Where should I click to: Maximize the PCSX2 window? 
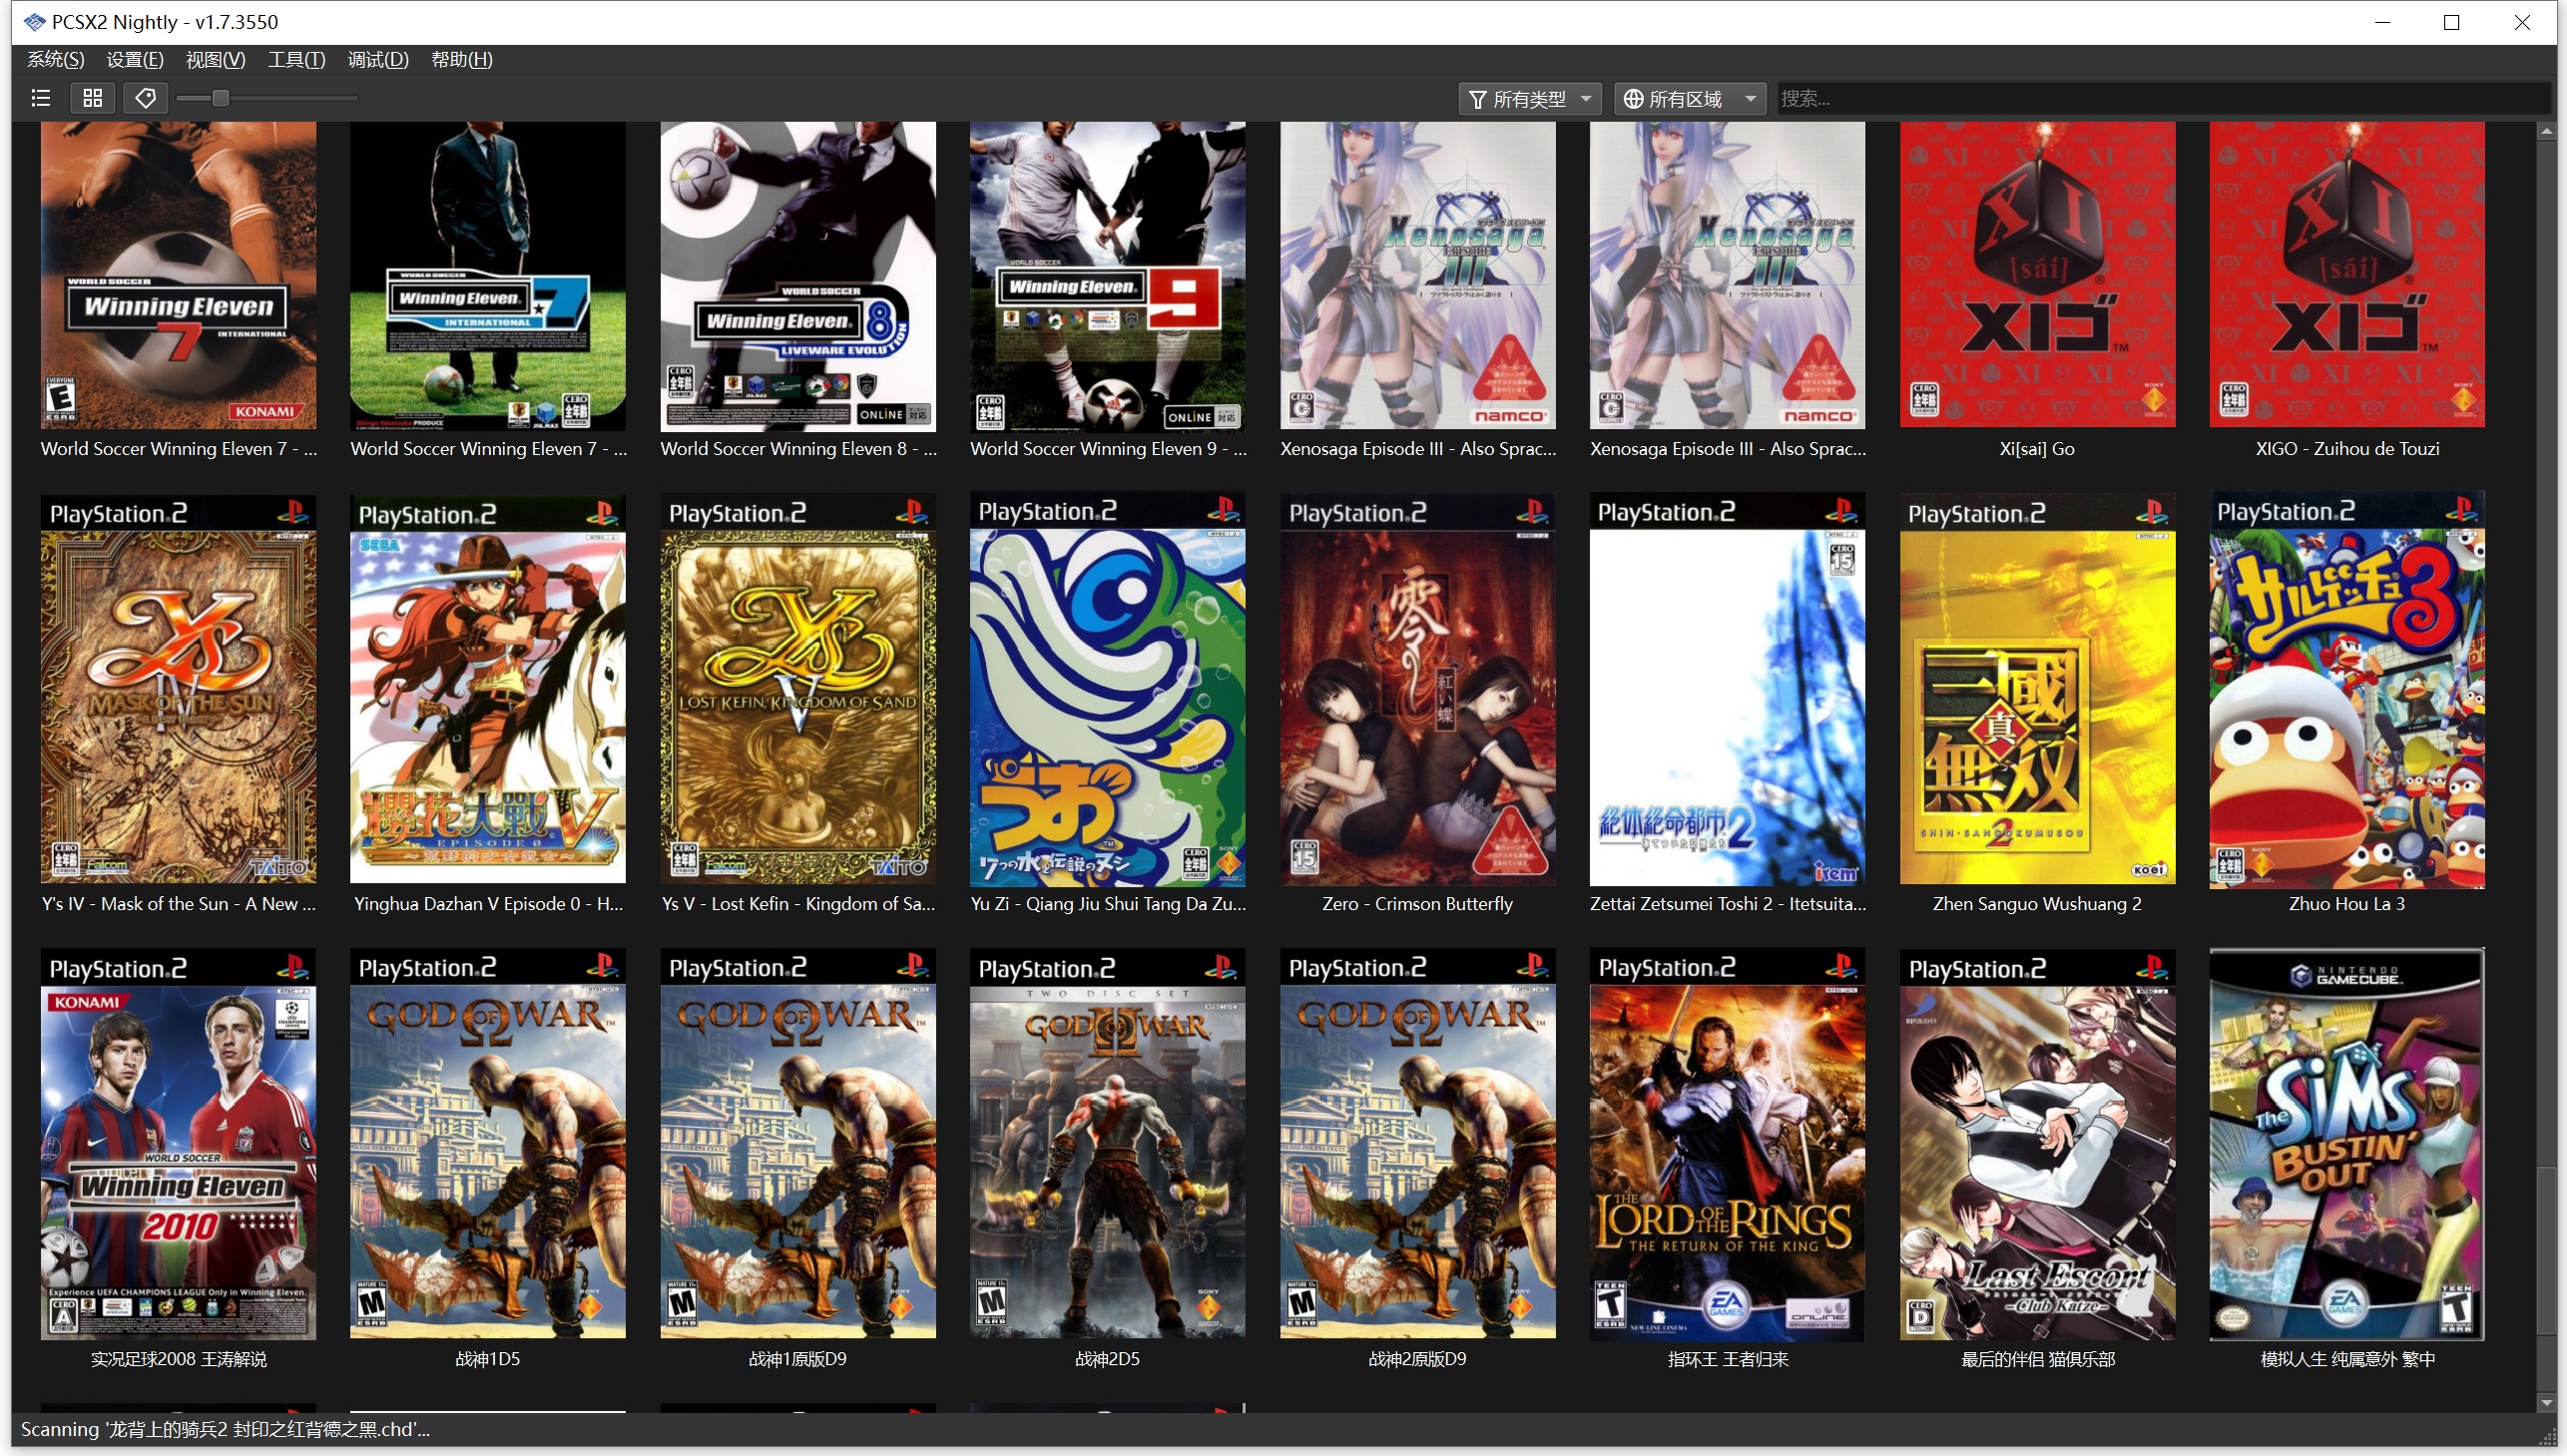click(x=2452, y=22)
